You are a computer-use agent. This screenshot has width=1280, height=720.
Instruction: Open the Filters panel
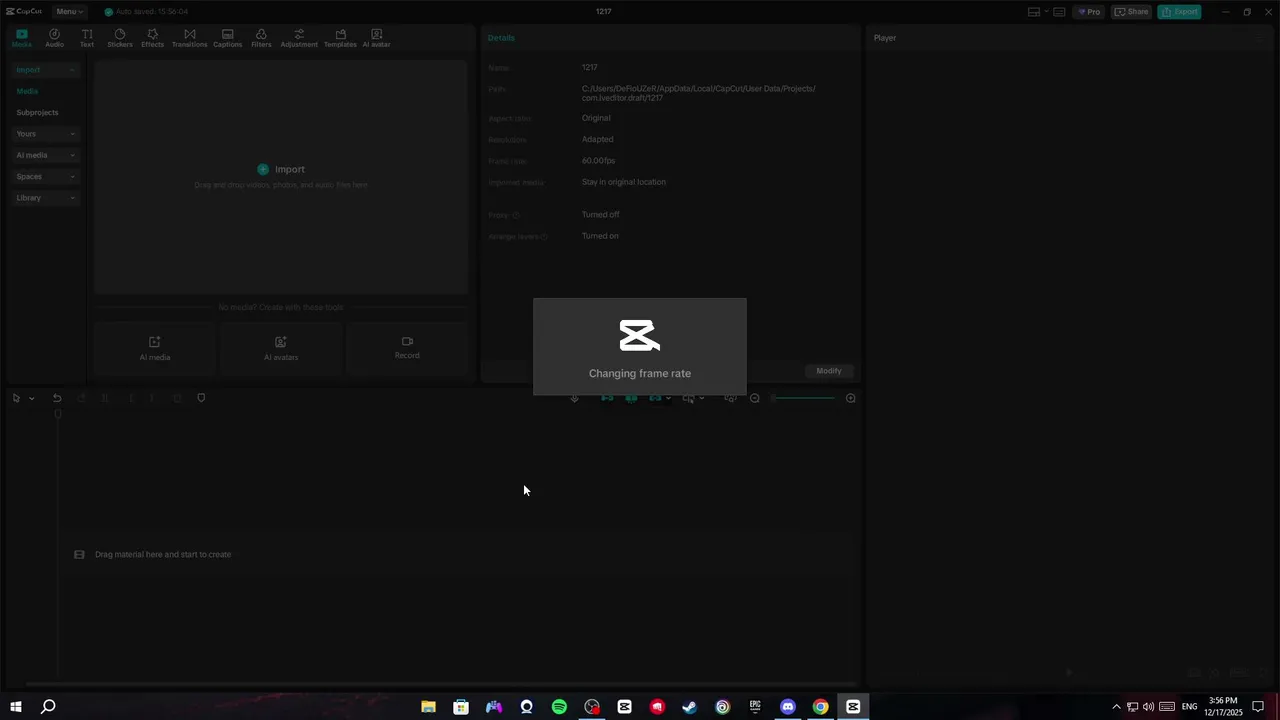point(261,38)
